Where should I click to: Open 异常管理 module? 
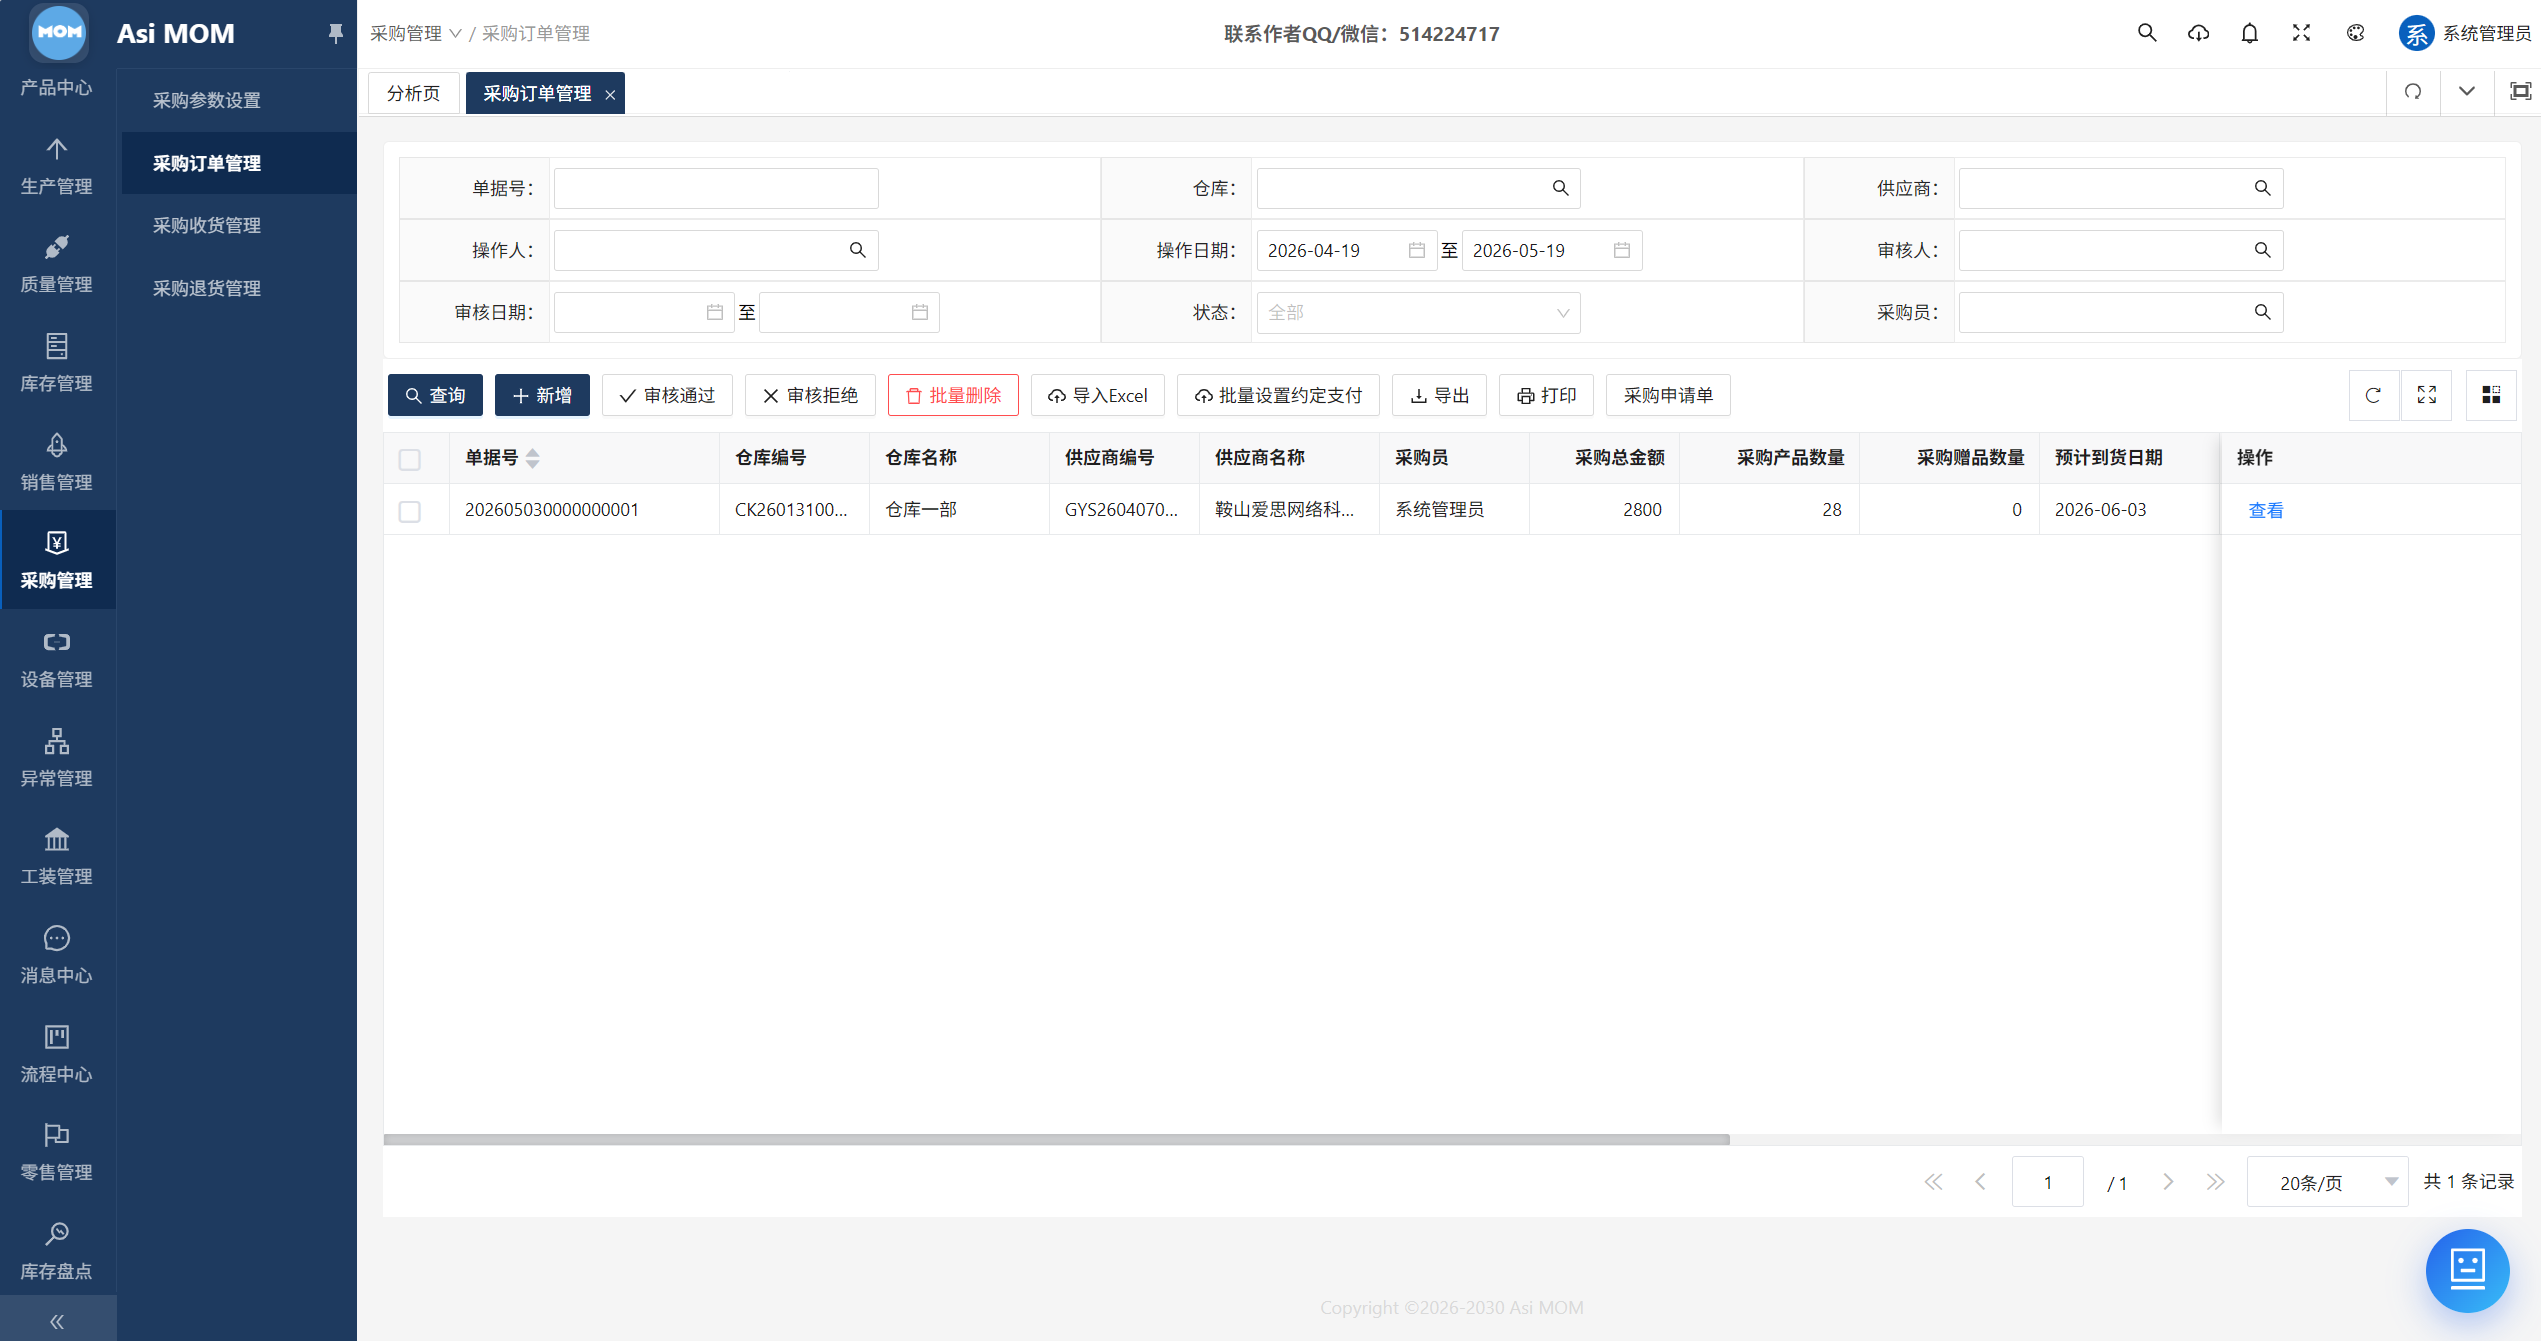(57, 758)
